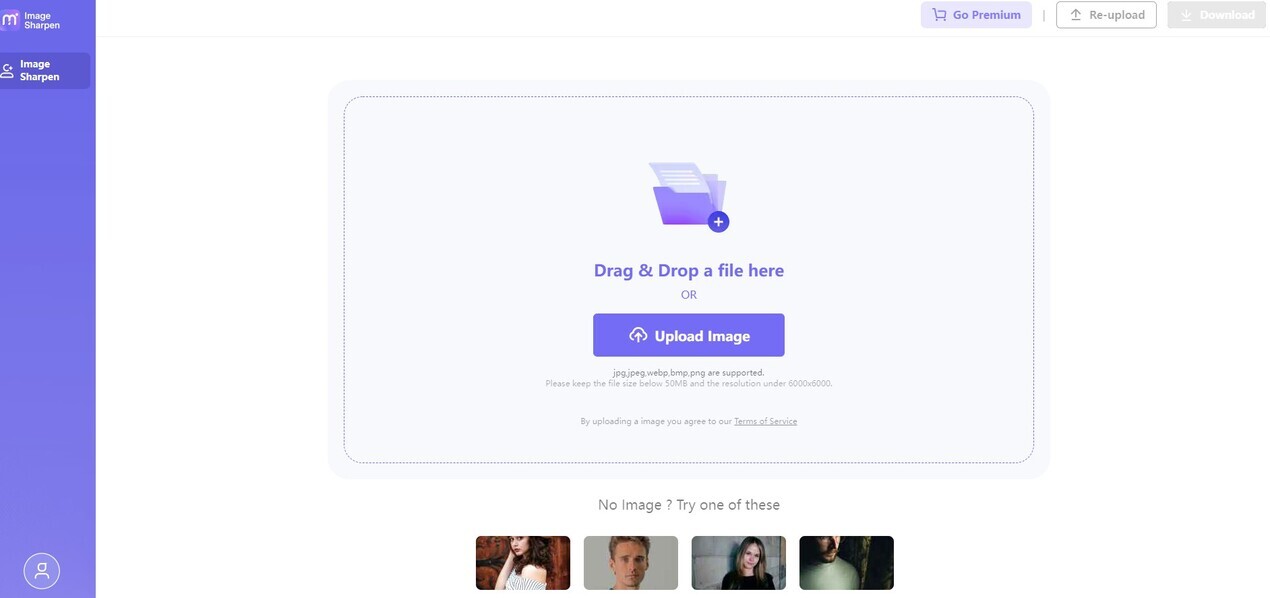Click the plus badge on the folder icon

point(718,222)
